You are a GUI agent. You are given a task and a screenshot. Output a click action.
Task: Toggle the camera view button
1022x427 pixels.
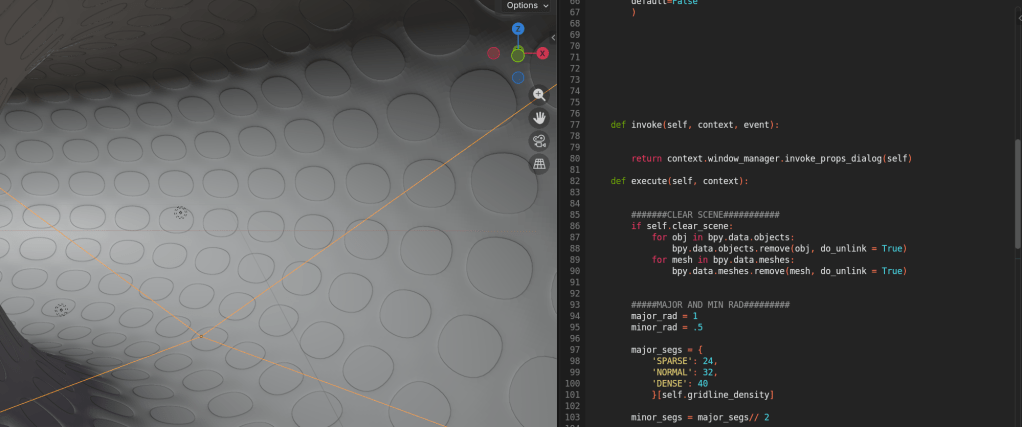click(539, 141)
